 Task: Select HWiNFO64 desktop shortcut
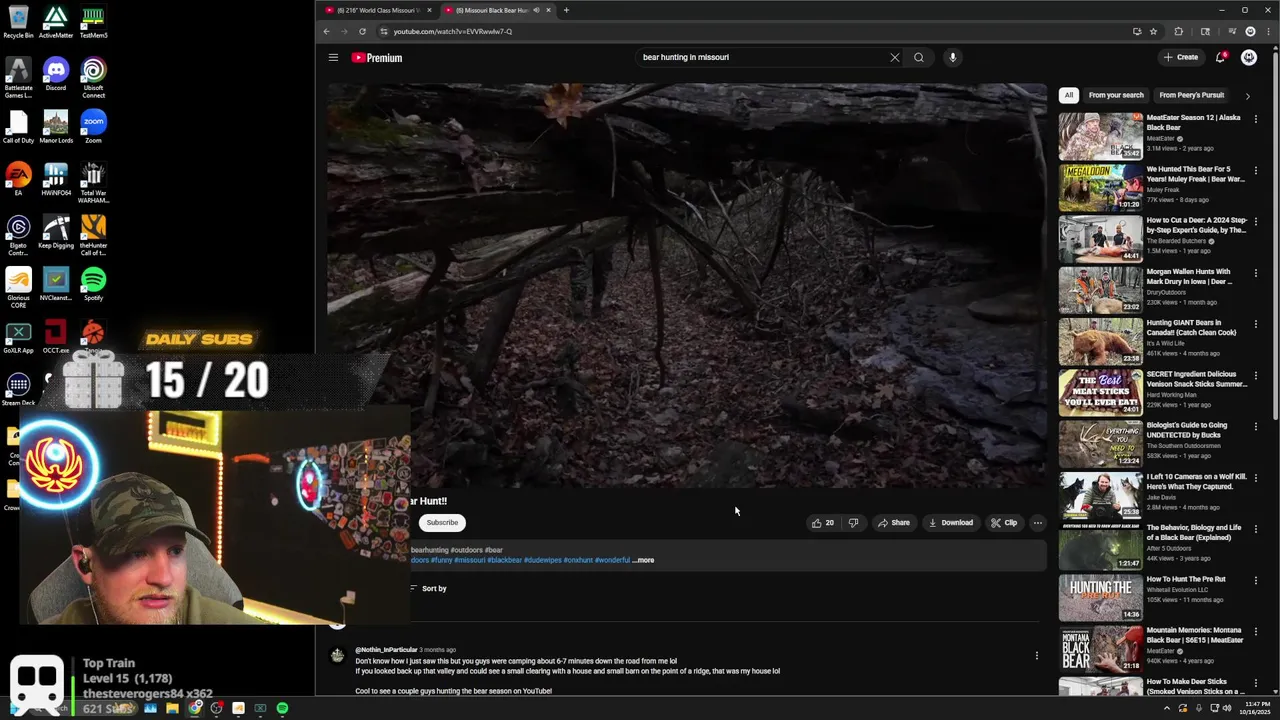56,179
